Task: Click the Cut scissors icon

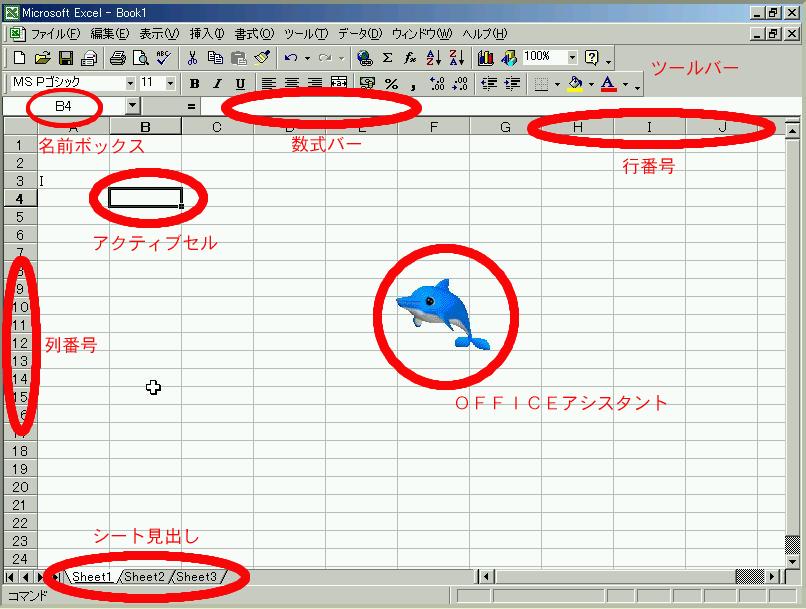Action: point(191,58)
